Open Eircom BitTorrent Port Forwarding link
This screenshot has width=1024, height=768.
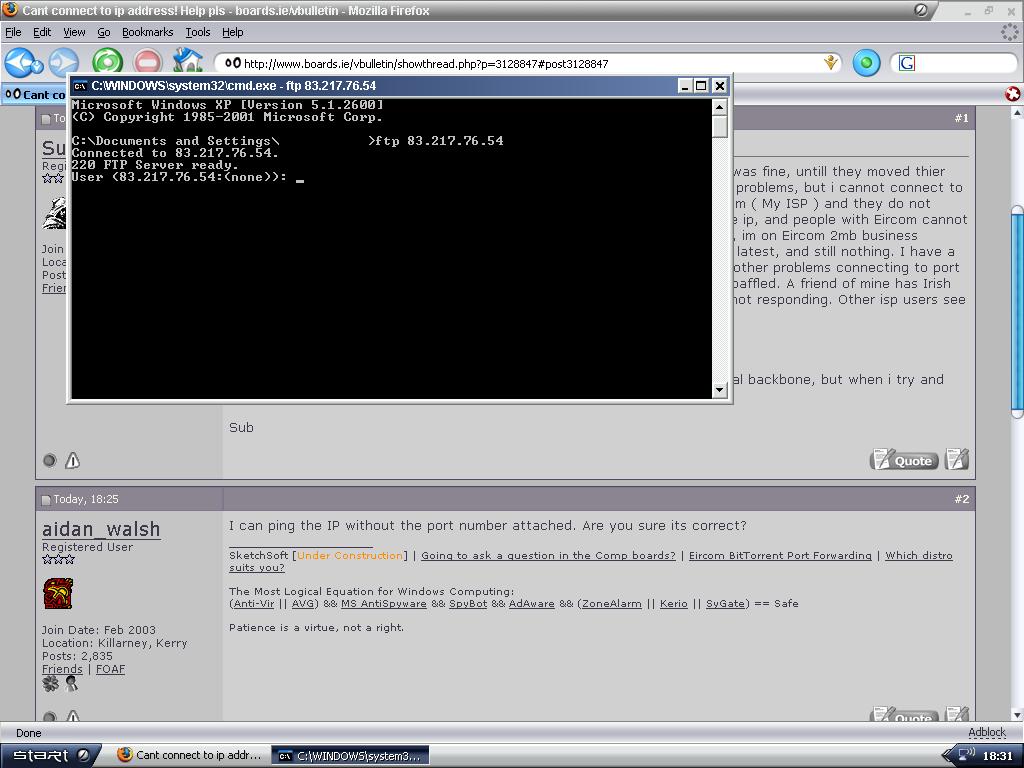point(780,556)
